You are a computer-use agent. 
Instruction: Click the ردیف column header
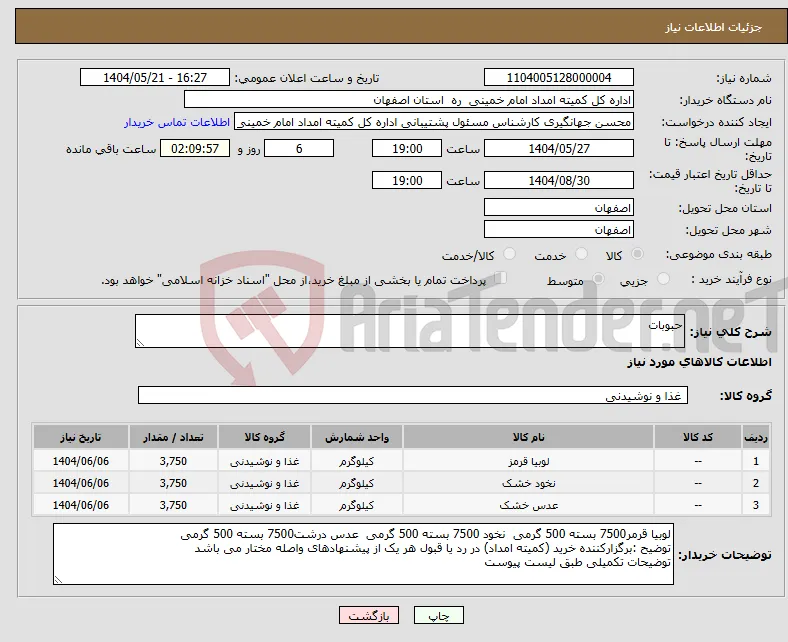click(755, 437)
